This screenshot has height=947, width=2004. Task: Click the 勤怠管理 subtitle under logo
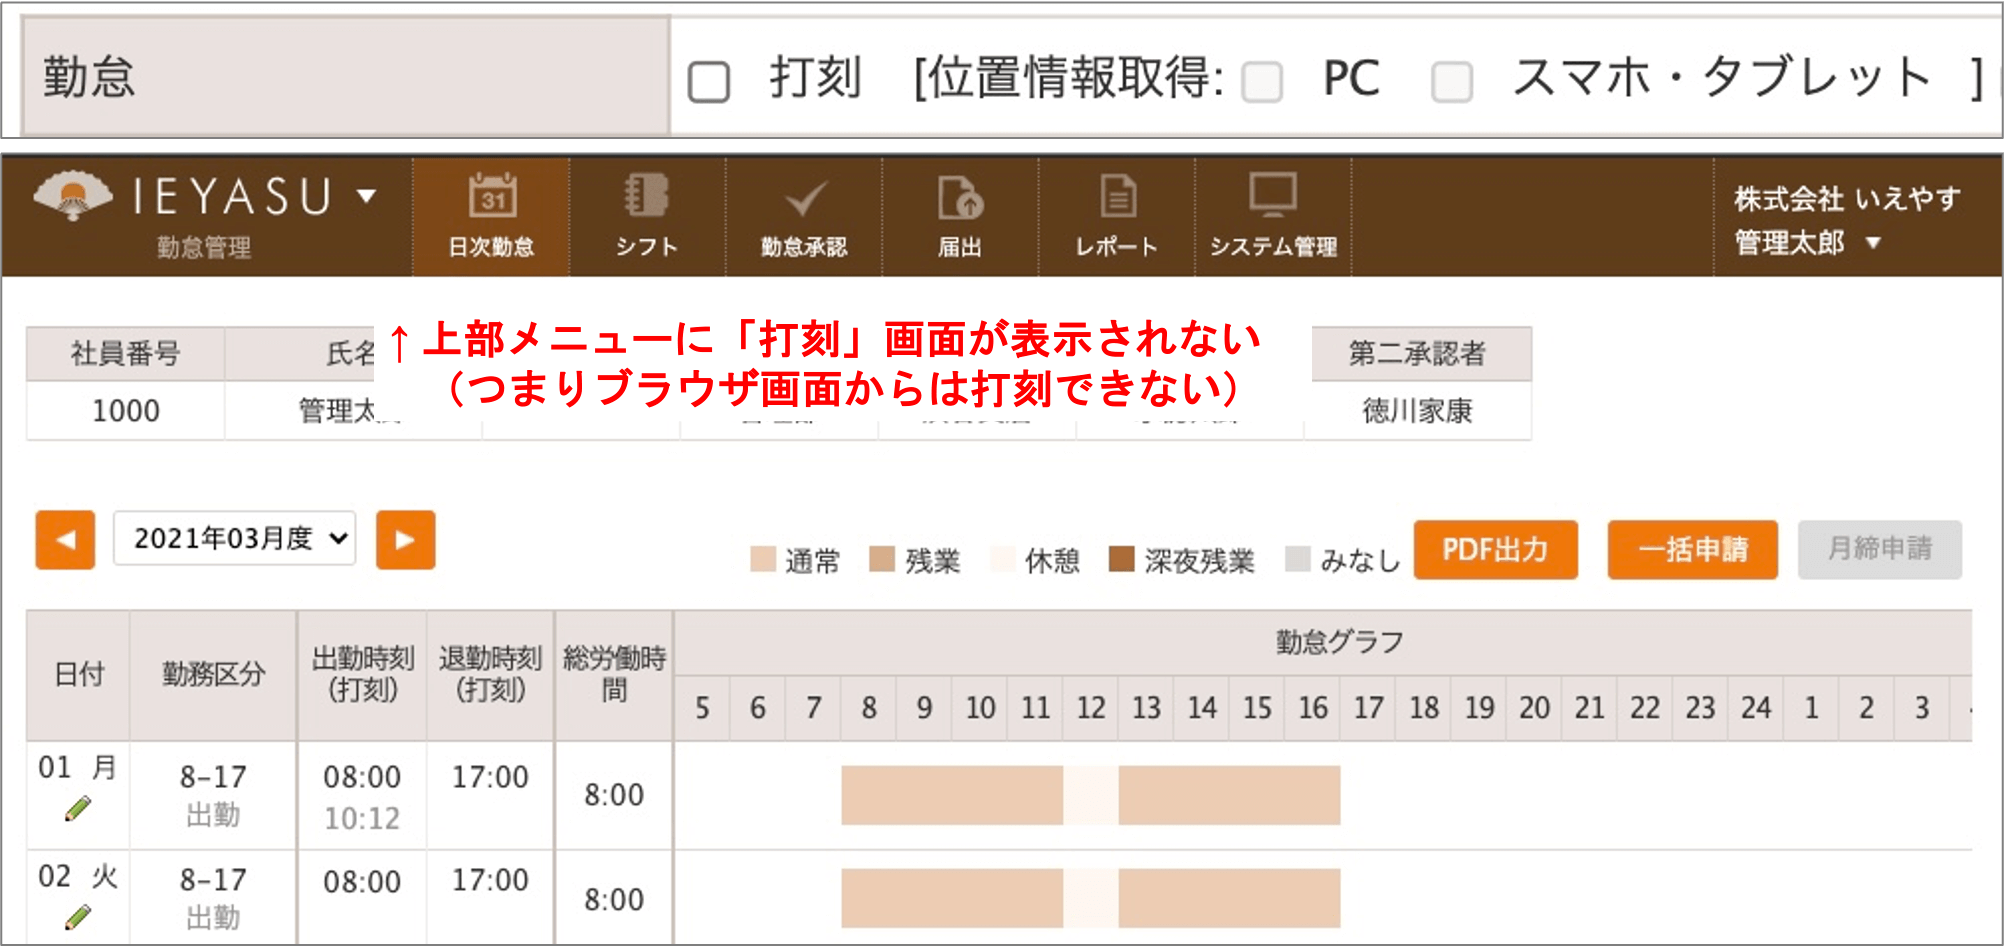click(x=204, y=247)
